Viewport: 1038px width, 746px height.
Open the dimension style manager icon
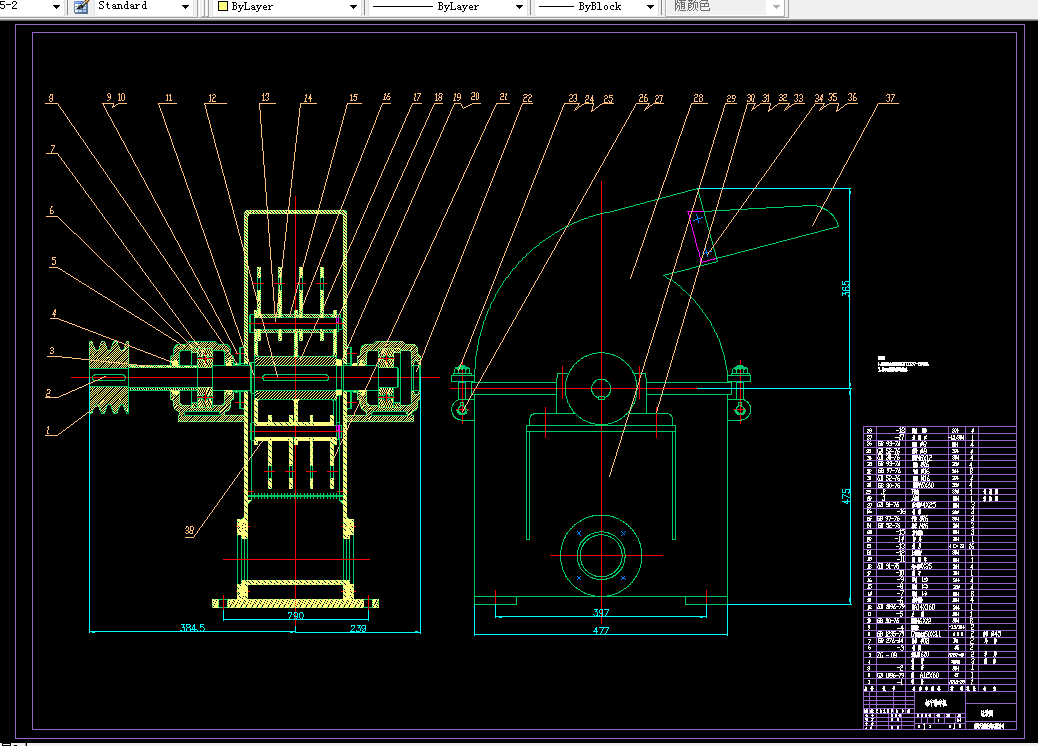[x=81, y=7]
